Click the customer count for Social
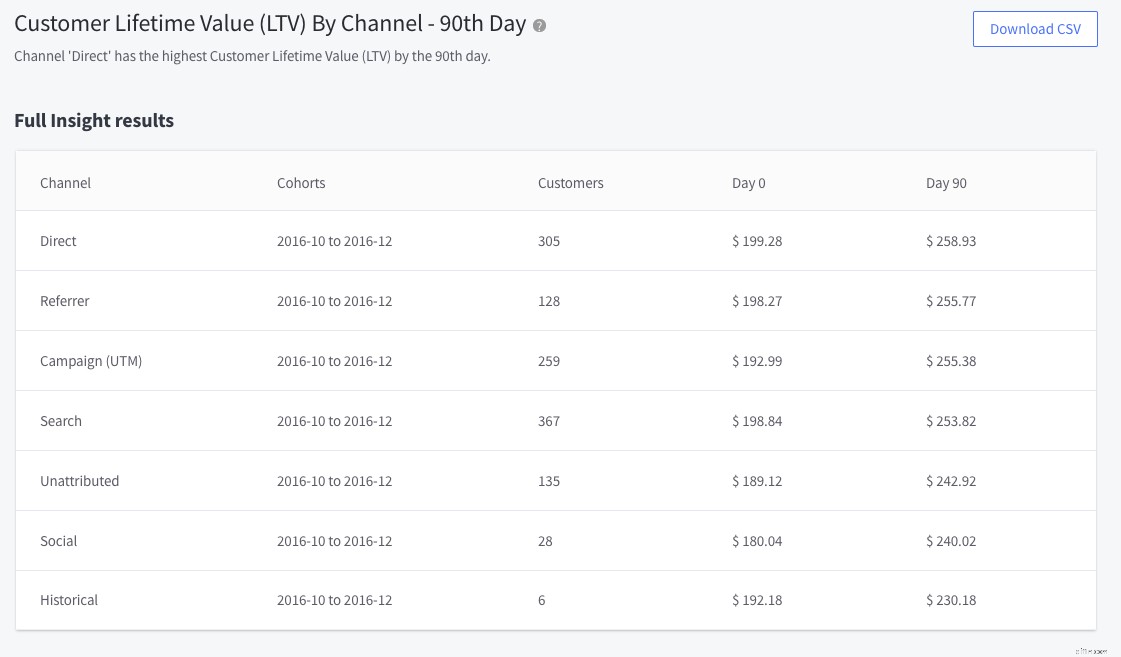The width and height of the screenshot is (1121, 657). [x=545, y=541]
